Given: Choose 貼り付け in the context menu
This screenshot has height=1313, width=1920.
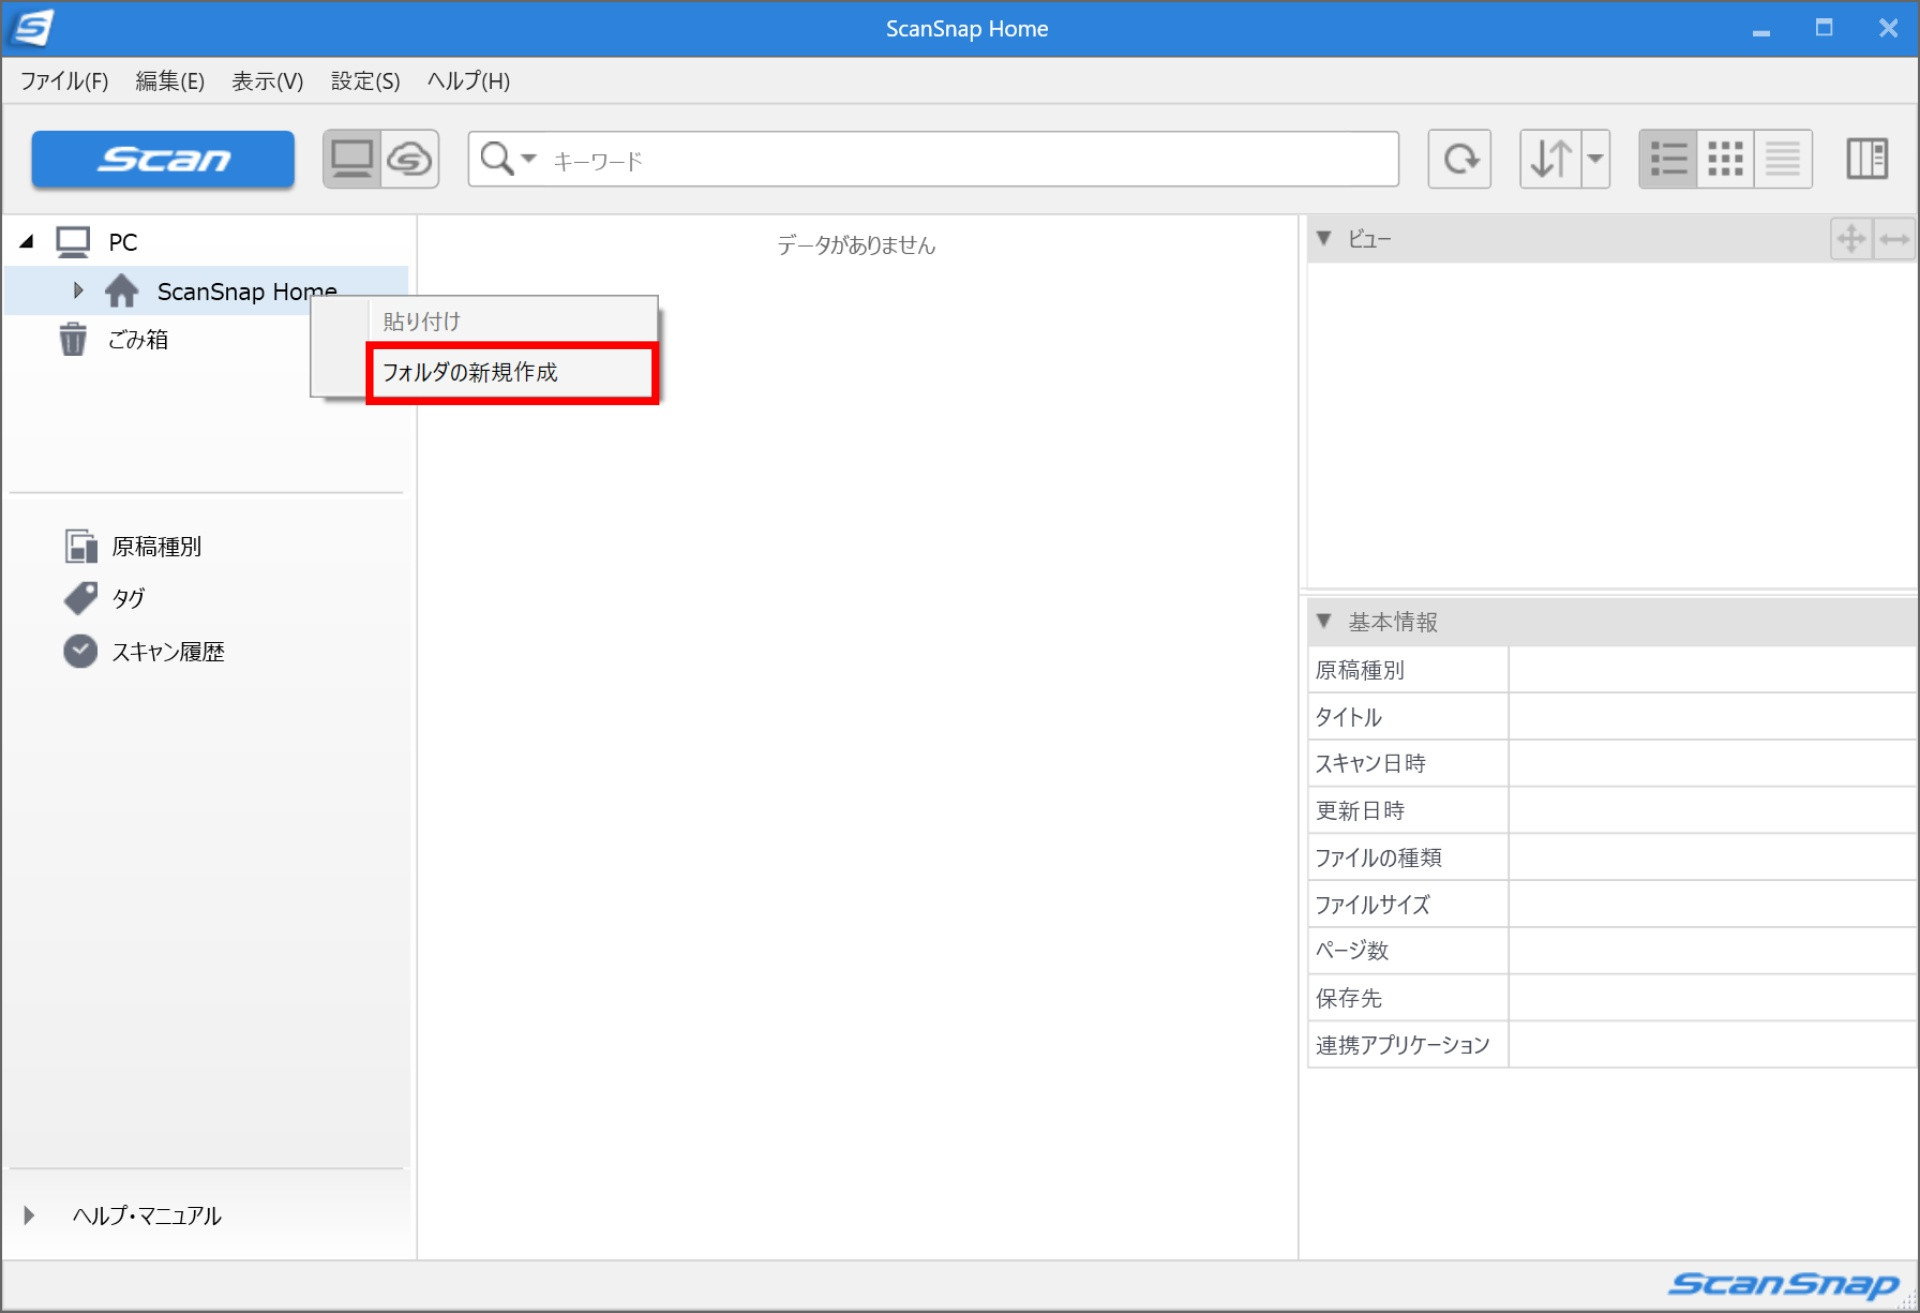Looking at the screenshot, I should click(x=484, y=321).
